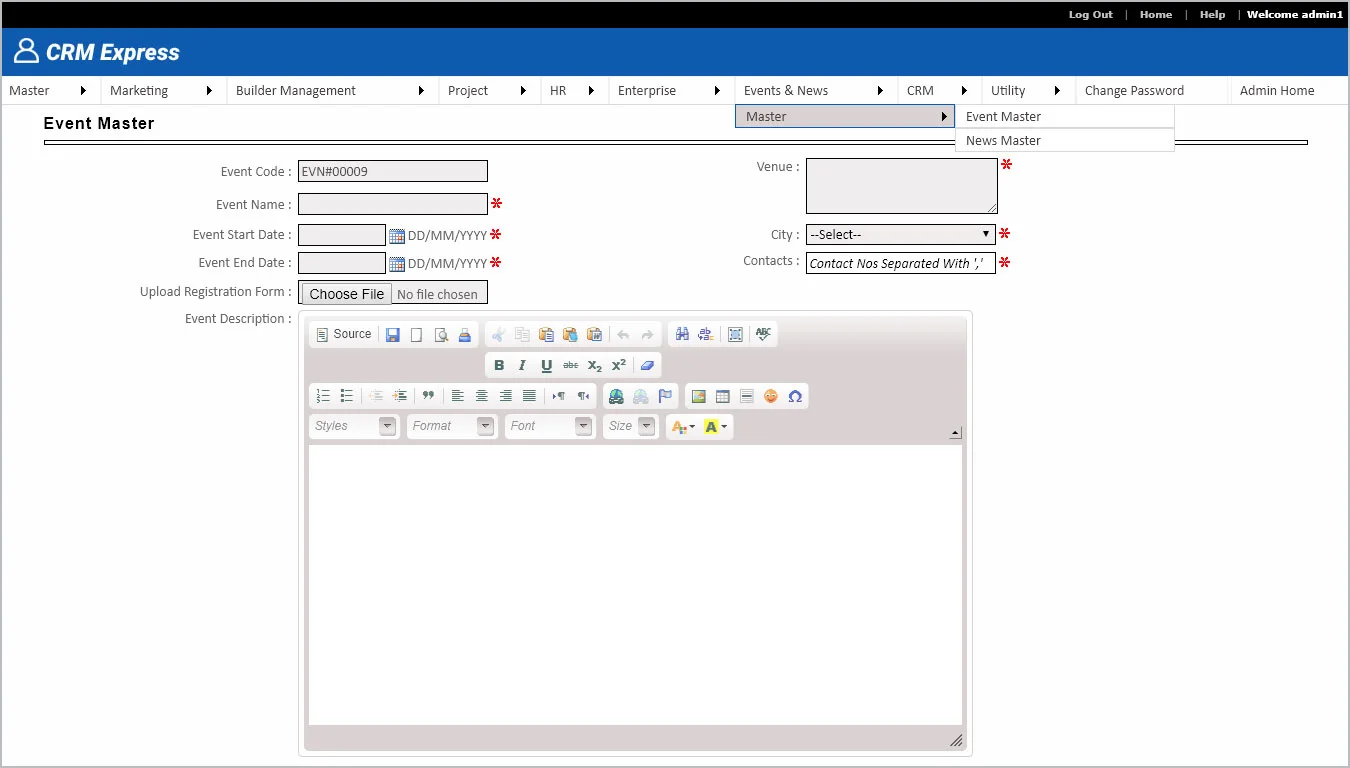Image resolution: width=1350 pixels, height=768 pixels.
Task: Click the Insert Image icon
Action: click(699, 396)
